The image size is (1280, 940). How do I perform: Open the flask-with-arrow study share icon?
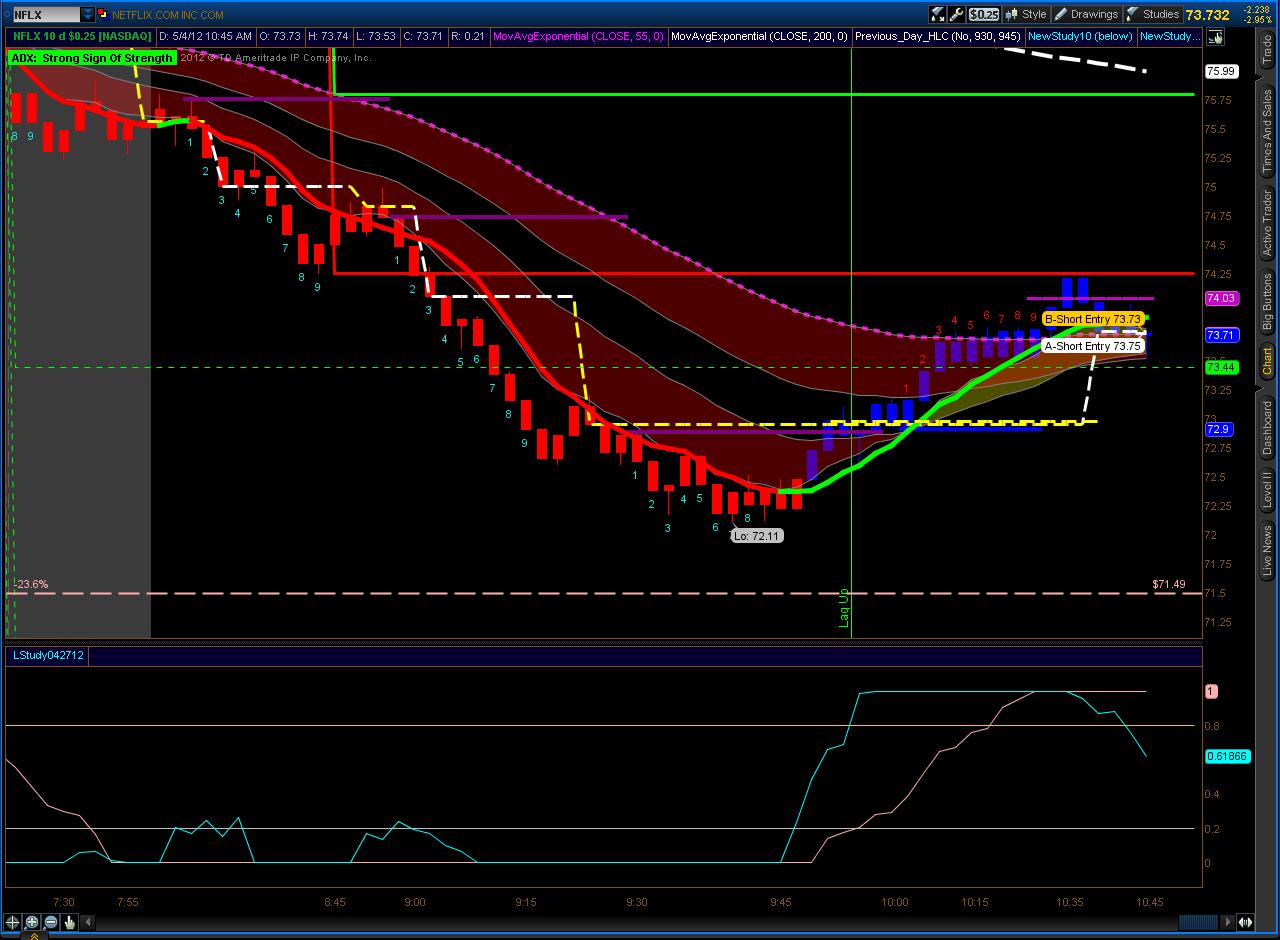[937, 14]
